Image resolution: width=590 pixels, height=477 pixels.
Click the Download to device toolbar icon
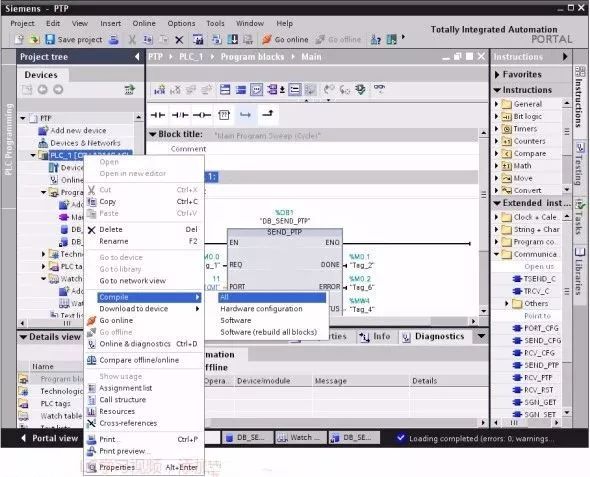[x=233, y=39]
